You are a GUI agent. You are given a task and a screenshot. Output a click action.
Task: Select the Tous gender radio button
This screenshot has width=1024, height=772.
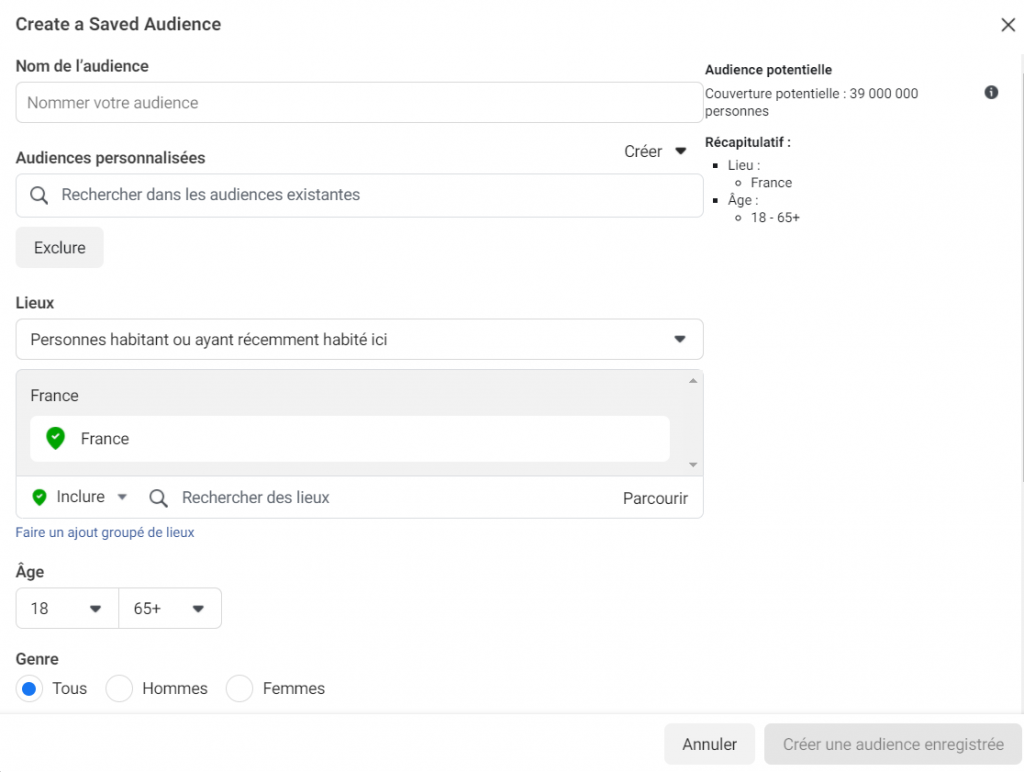29,689
